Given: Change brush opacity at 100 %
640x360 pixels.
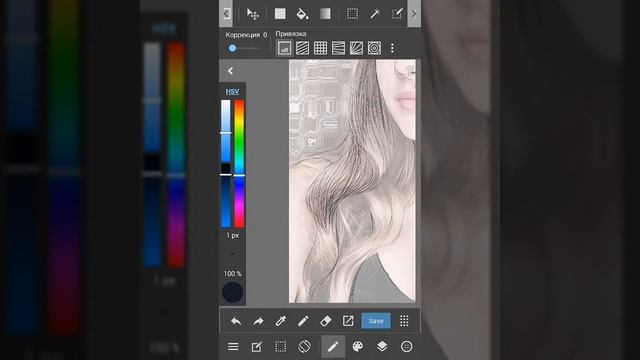Looking at the screenshot, I should [232, 273].
